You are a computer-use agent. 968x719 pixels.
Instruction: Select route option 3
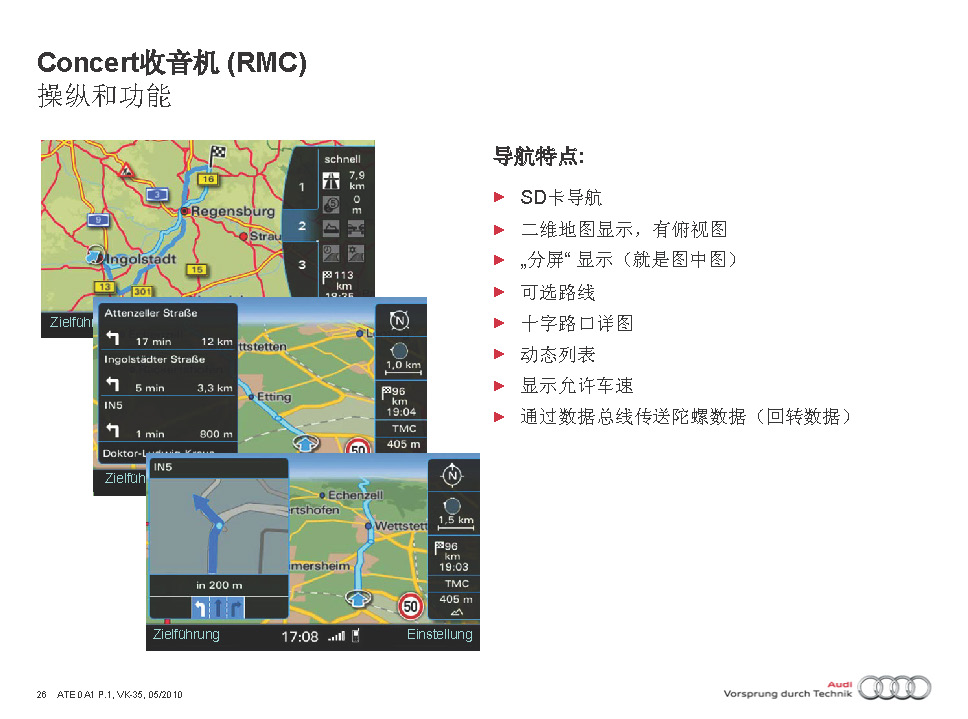pos(301,265)
